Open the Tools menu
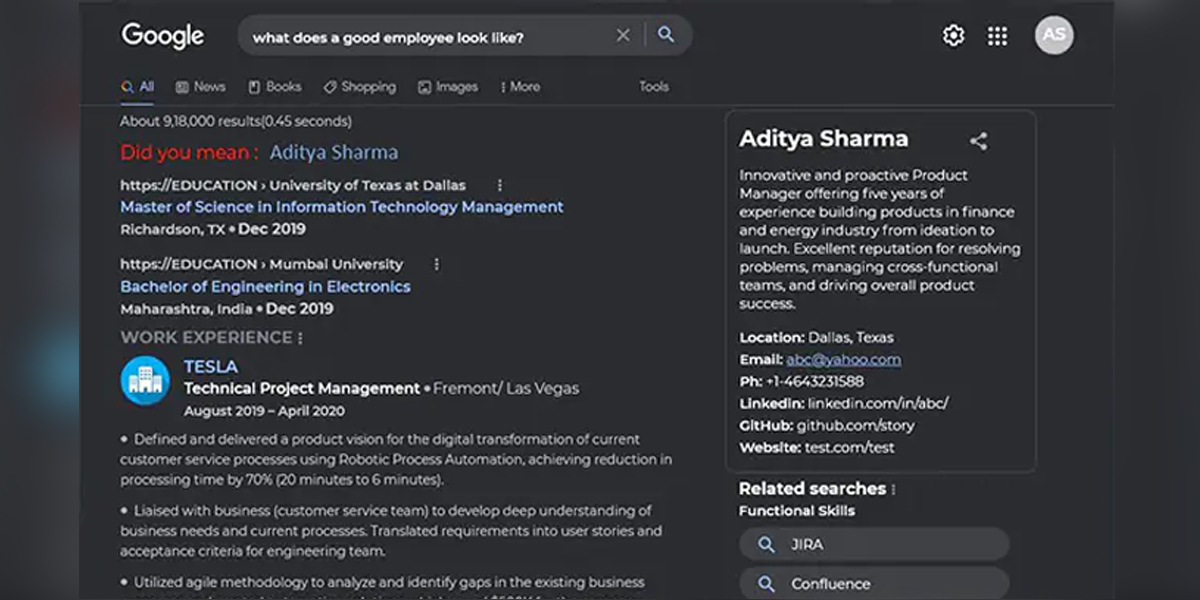Image resolution: width=1200 pixels, height=600 pixels. tap(654, 87)
